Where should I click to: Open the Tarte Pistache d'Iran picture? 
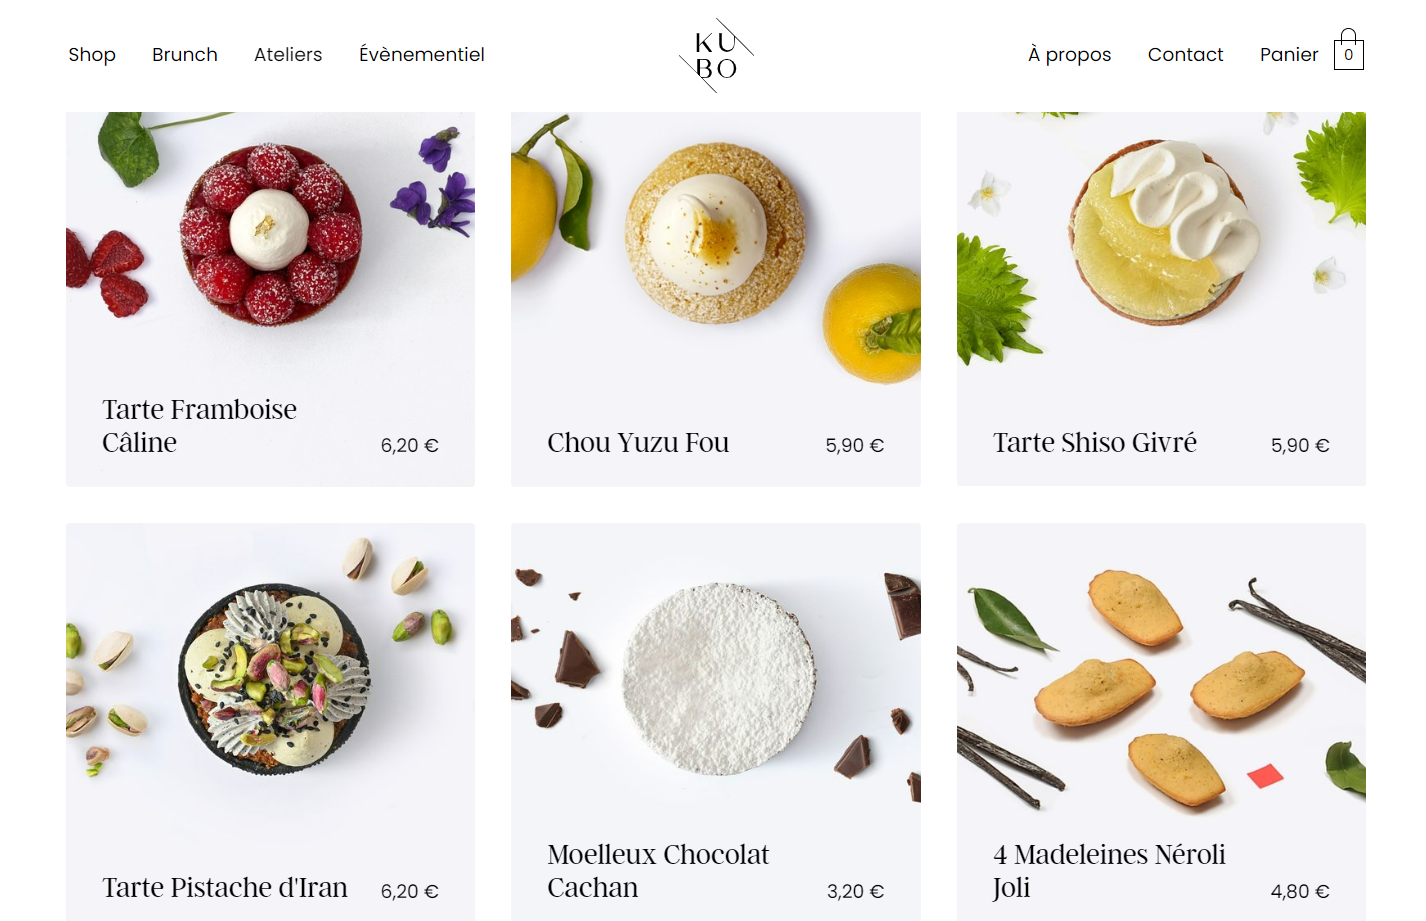(270, 680)
